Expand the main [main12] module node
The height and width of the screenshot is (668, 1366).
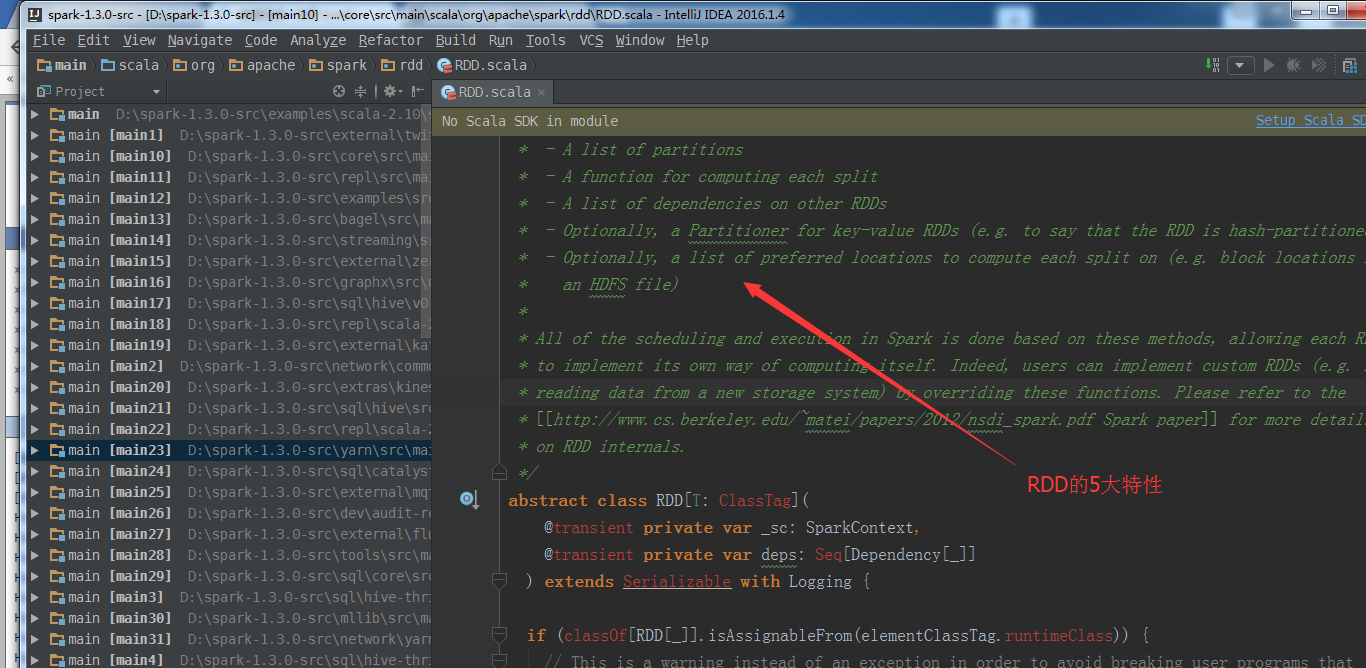[x=35, y=198]
